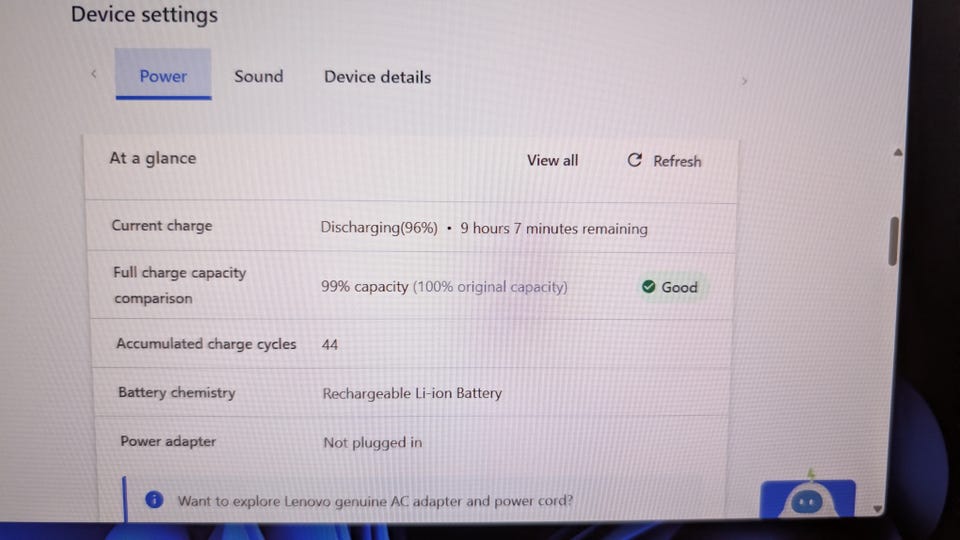960x540 pixels.
Task: Click the View all link
Action: pyautogui.click(x=552, y=160)
